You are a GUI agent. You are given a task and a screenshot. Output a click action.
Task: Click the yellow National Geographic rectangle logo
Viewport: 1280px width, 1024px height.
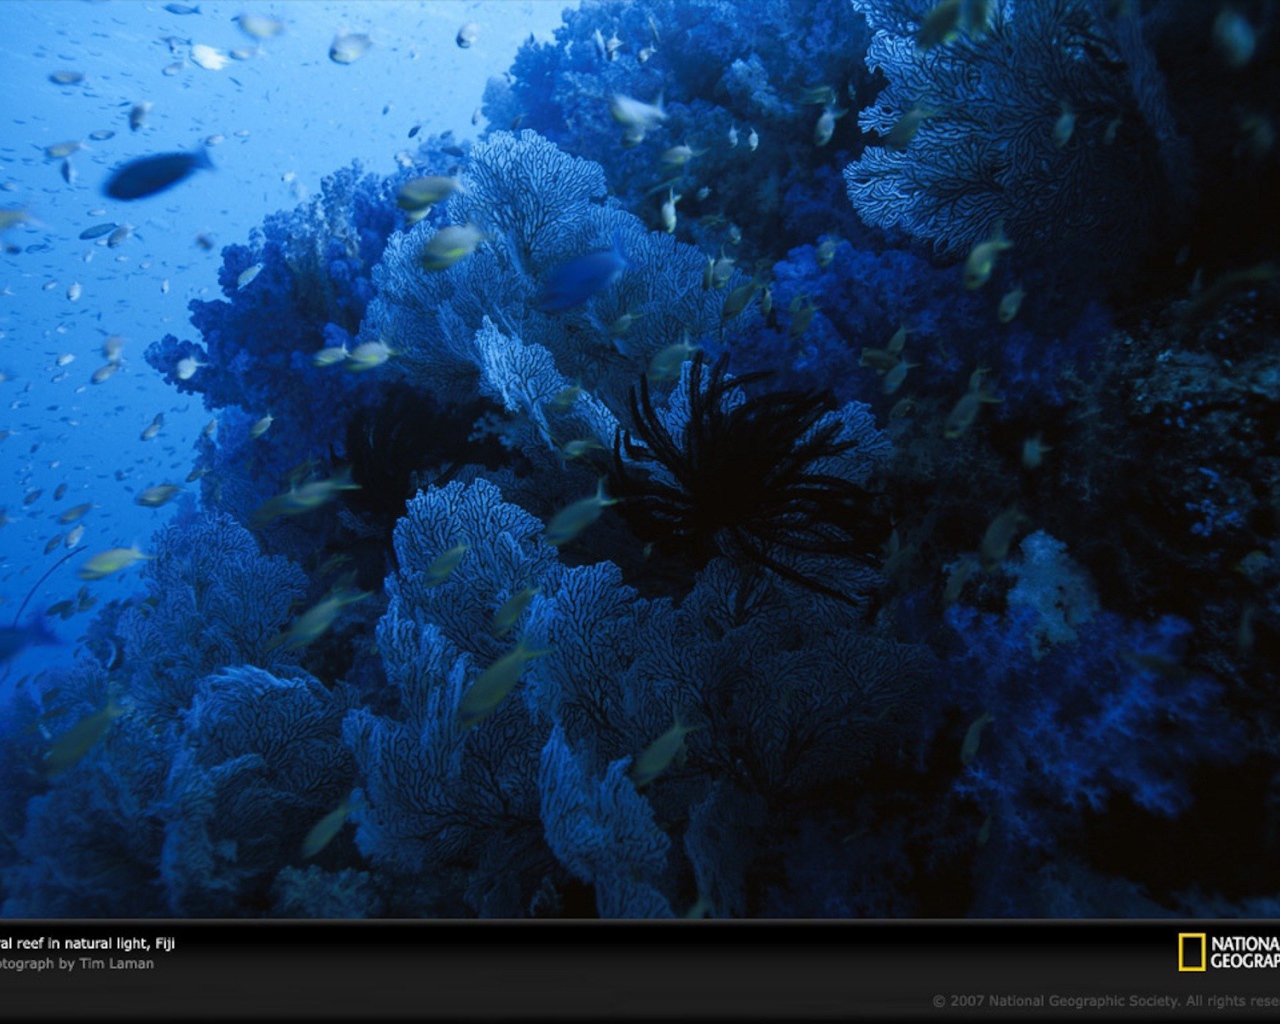[1191, 953]
